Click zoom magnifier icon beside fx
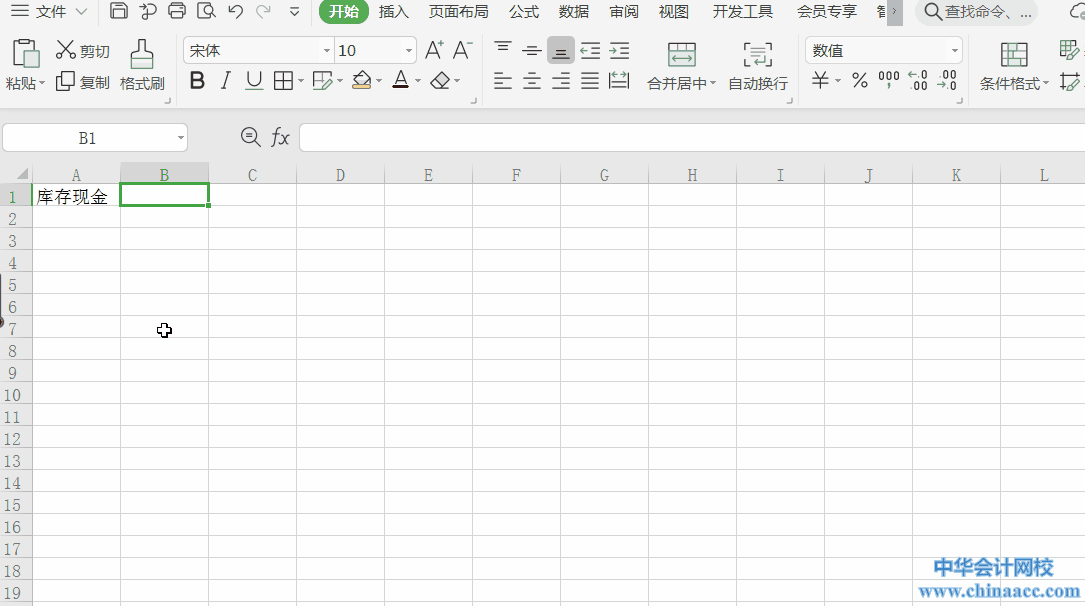The height and width of the screenshot is (606, 1085). point(250,137)
